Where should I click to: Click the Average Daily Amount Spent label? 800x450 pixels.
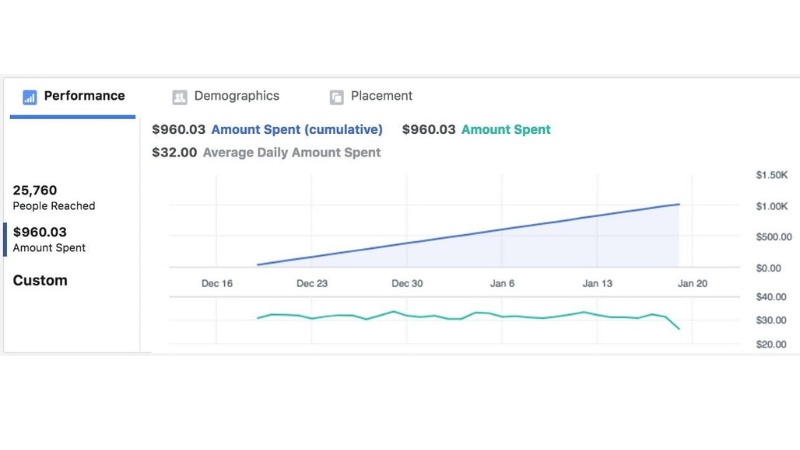coord(291,153)
